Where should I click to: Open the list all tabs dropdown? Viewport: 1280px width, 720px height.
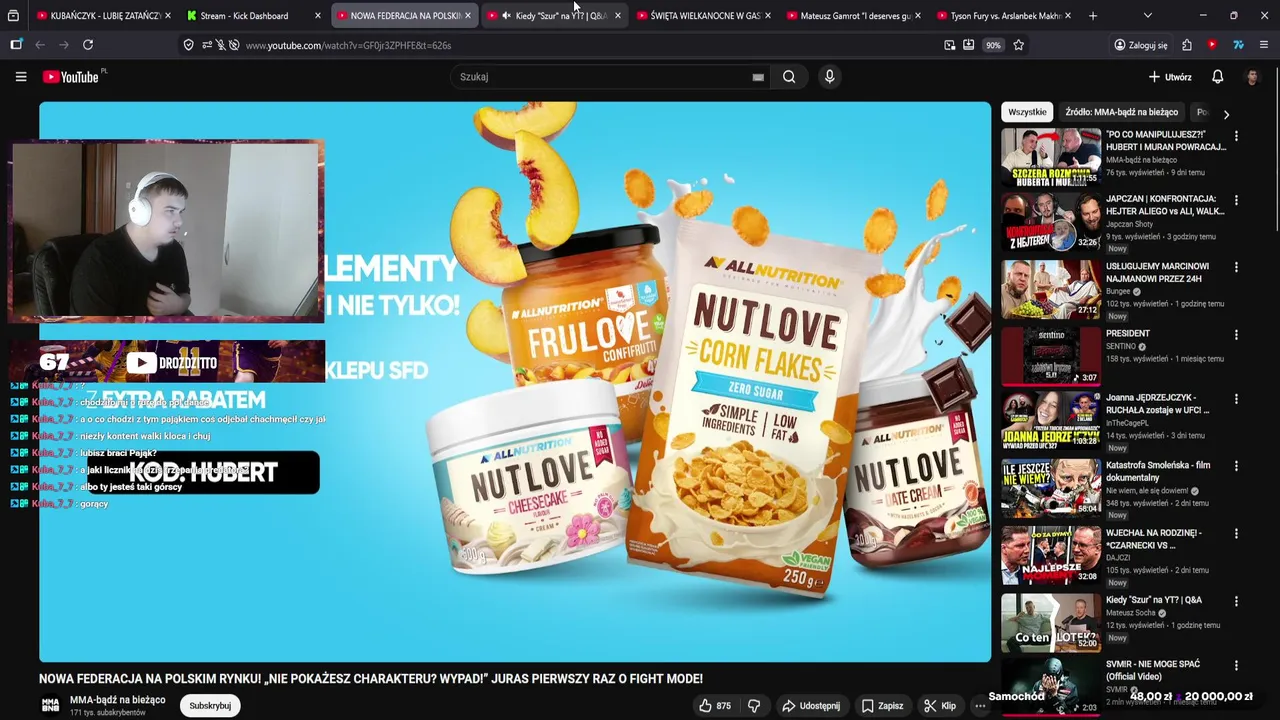[1147, 16]
